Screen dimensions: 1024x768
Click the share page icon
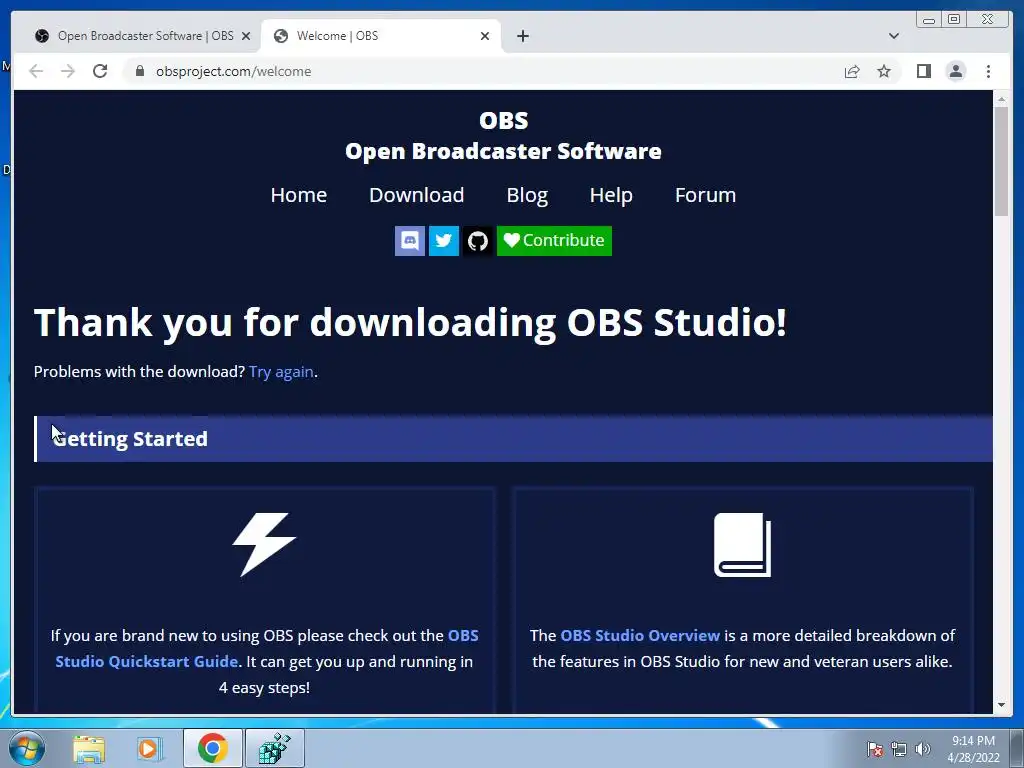(x=852, y=71)
